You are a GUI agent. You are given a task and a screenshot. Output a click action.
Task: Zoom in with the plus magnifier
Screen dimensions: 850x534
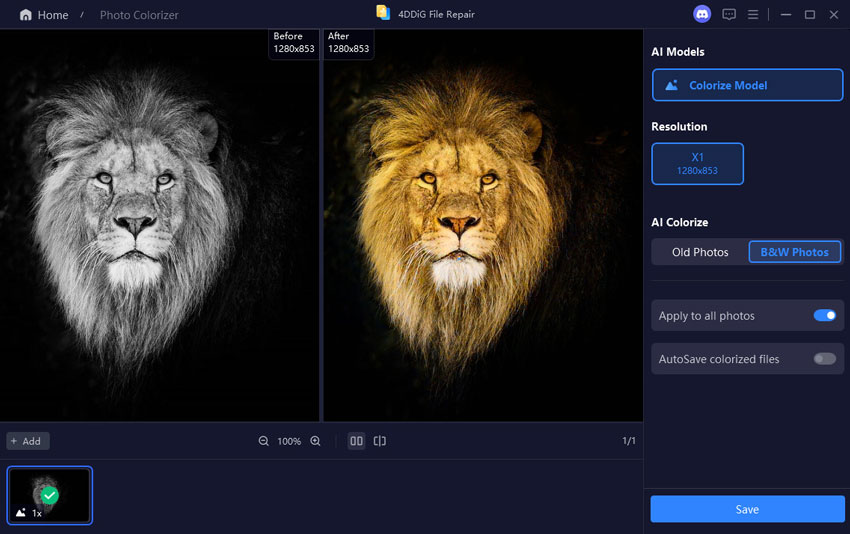315,441
